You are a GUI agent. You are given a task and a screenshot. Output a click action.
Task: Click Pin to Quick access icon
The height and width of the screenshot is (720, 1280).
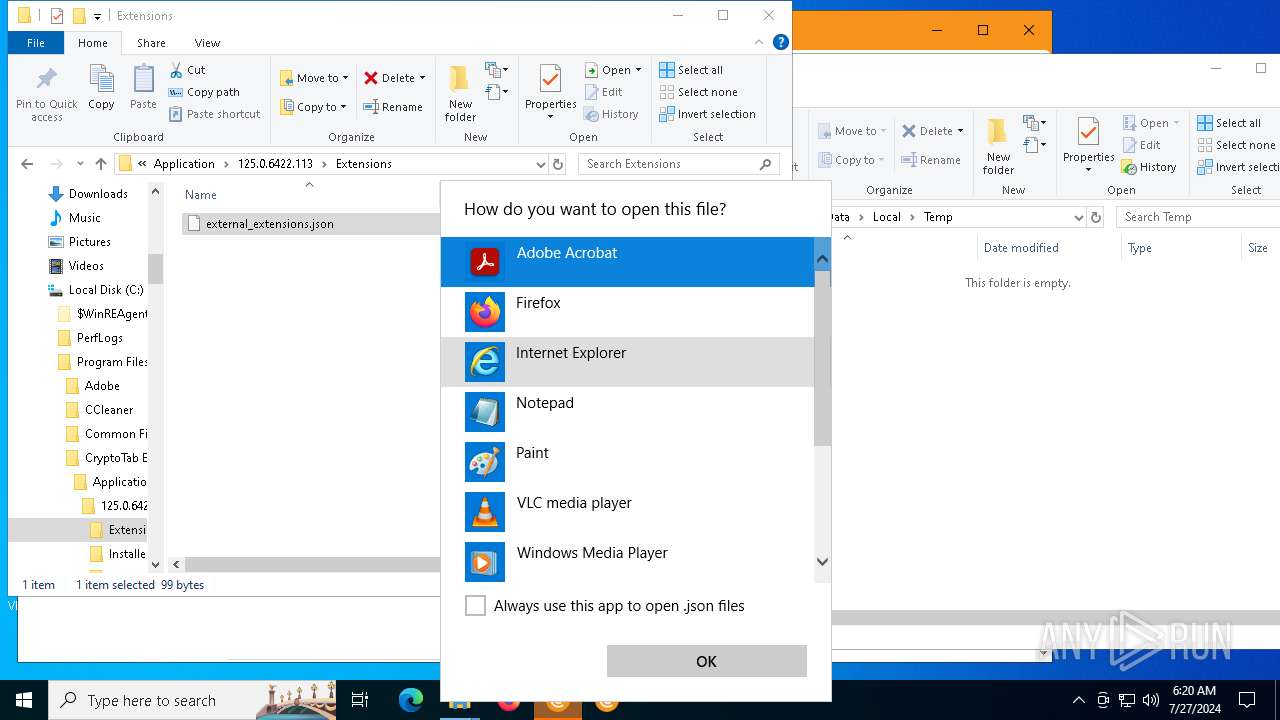47,93
